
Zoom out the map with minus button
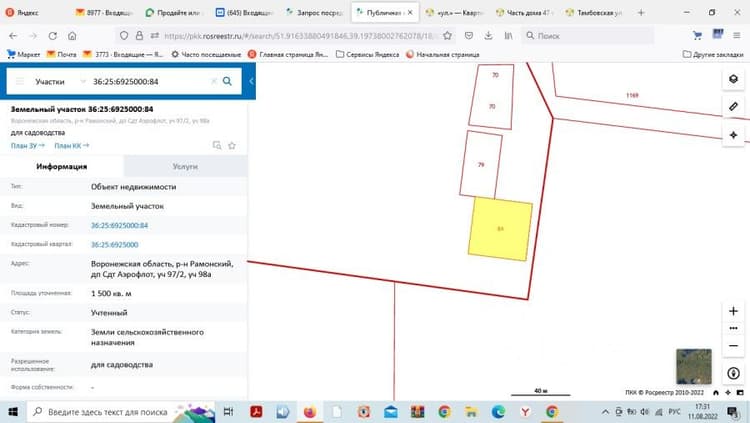(733, 345)
